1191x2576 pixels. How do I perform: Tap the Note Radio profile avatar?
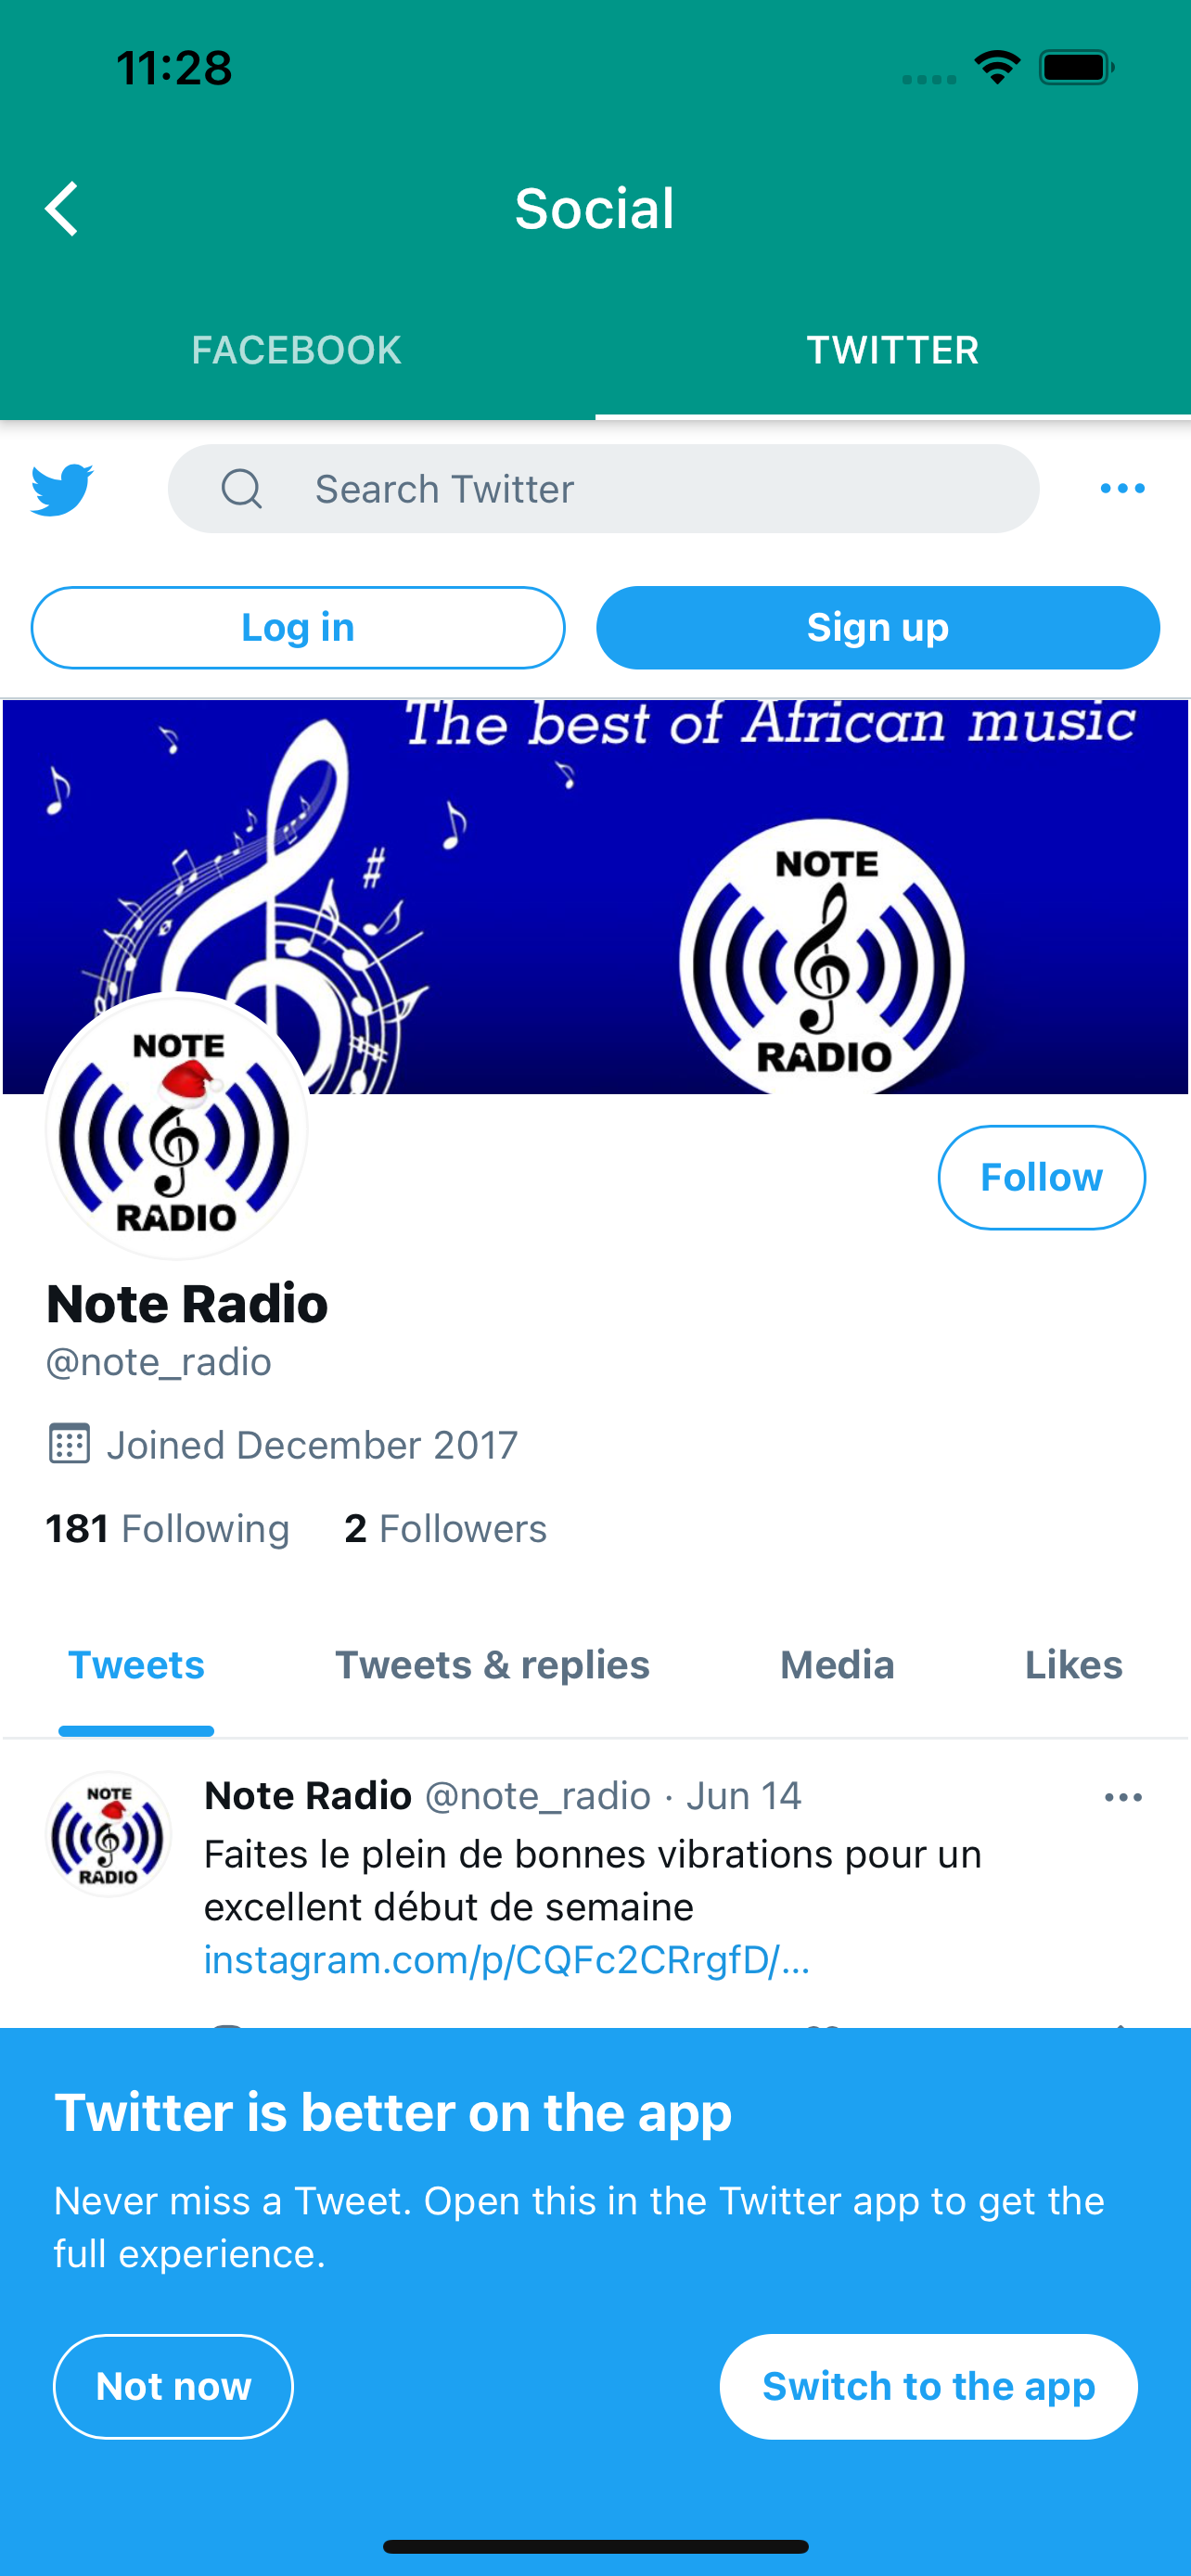[x=176, y=1127]
